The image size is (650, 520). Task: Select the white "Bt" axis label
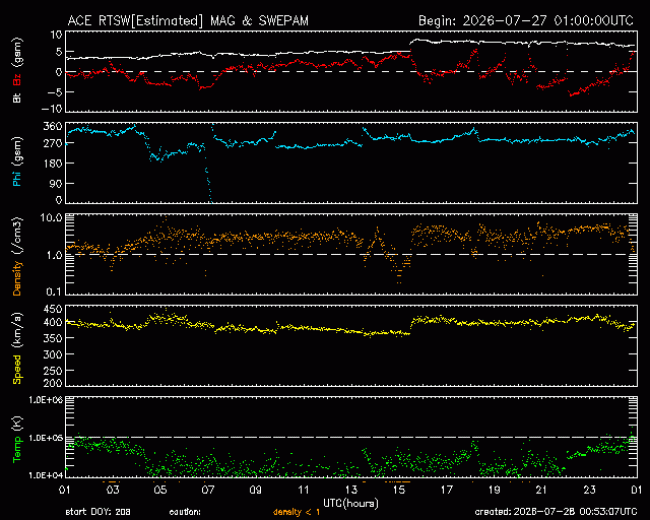click(17, 98)
